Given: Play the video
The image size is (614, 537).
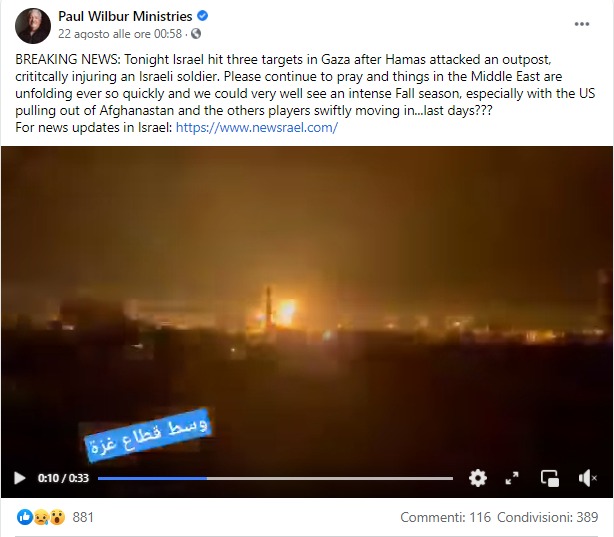Looking at the screenshot, I should pyautogui.click(x=20, y=478).
